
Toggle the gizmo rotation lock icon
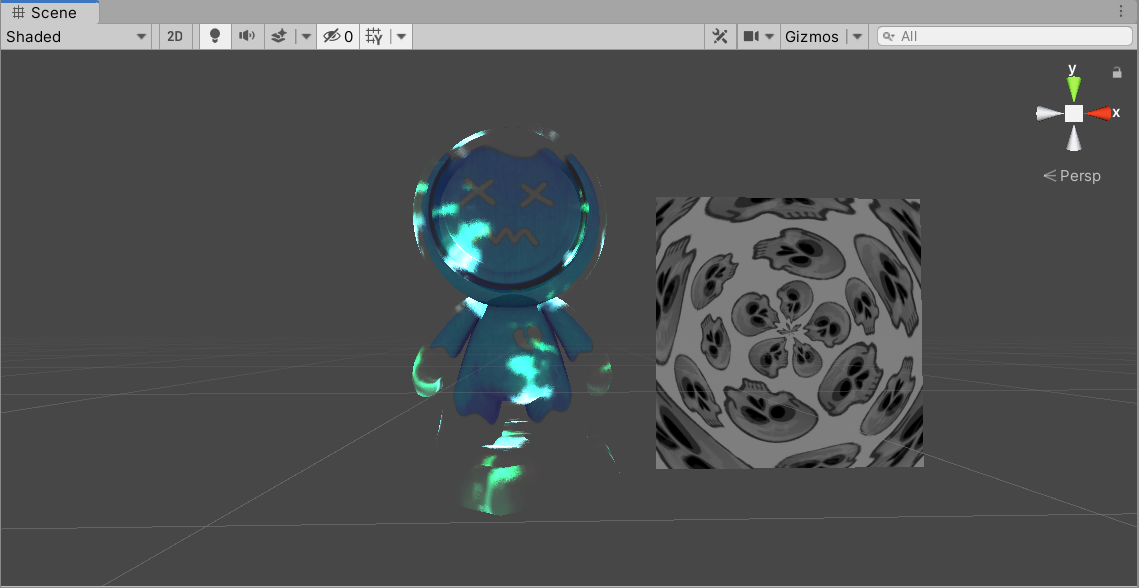(1117, 72)
